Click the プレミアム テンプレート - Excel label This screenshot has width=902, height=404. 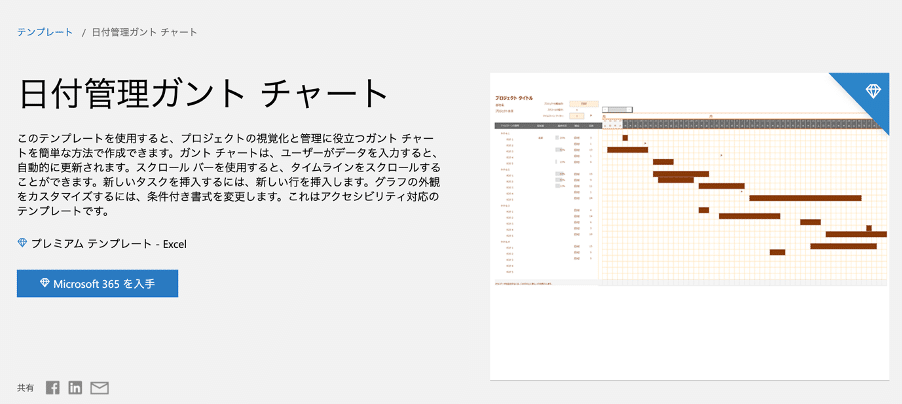109,243
